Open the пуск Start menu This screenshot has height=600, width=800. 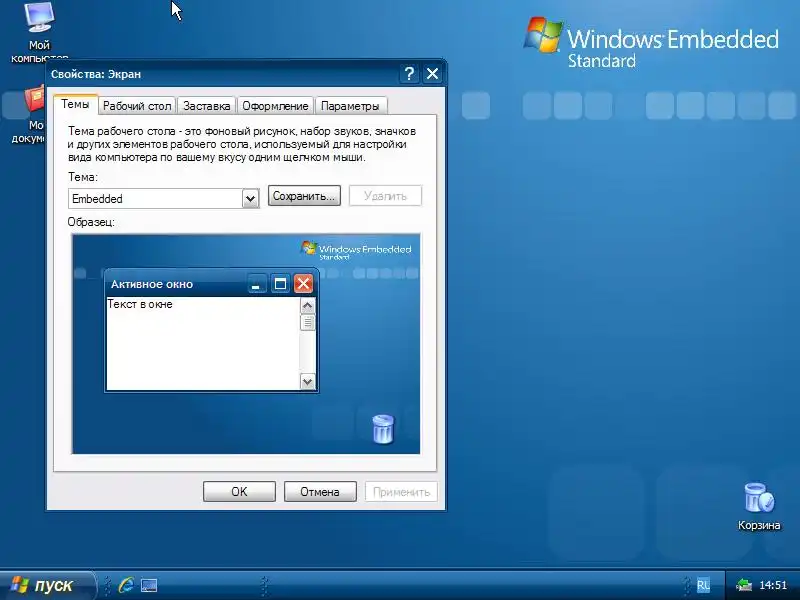pos(47,585)
